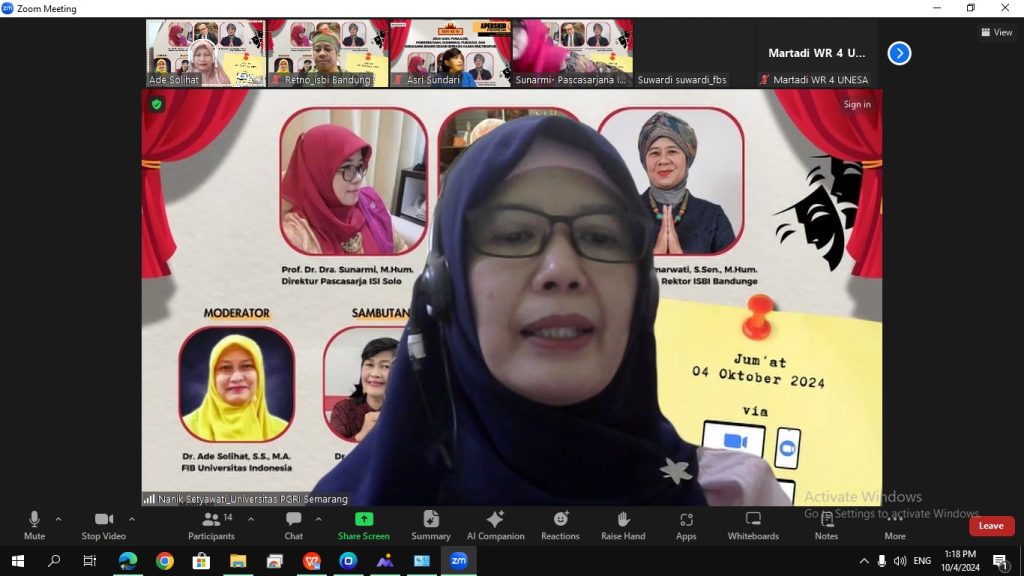Select Sunarmi- Pascasarjana video thumbnail
1024x576 pixels.
pos(573,53)
